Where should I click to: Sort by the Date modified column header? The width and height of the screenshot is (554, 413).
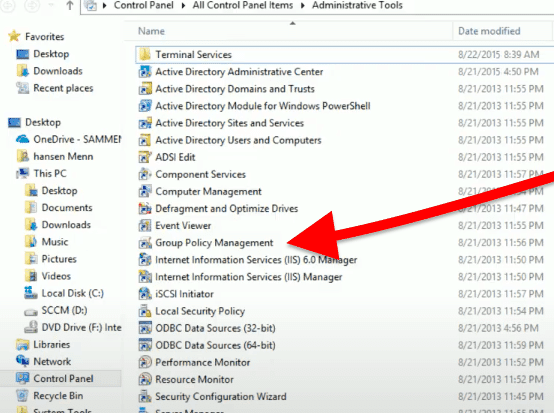click(489, 31)
